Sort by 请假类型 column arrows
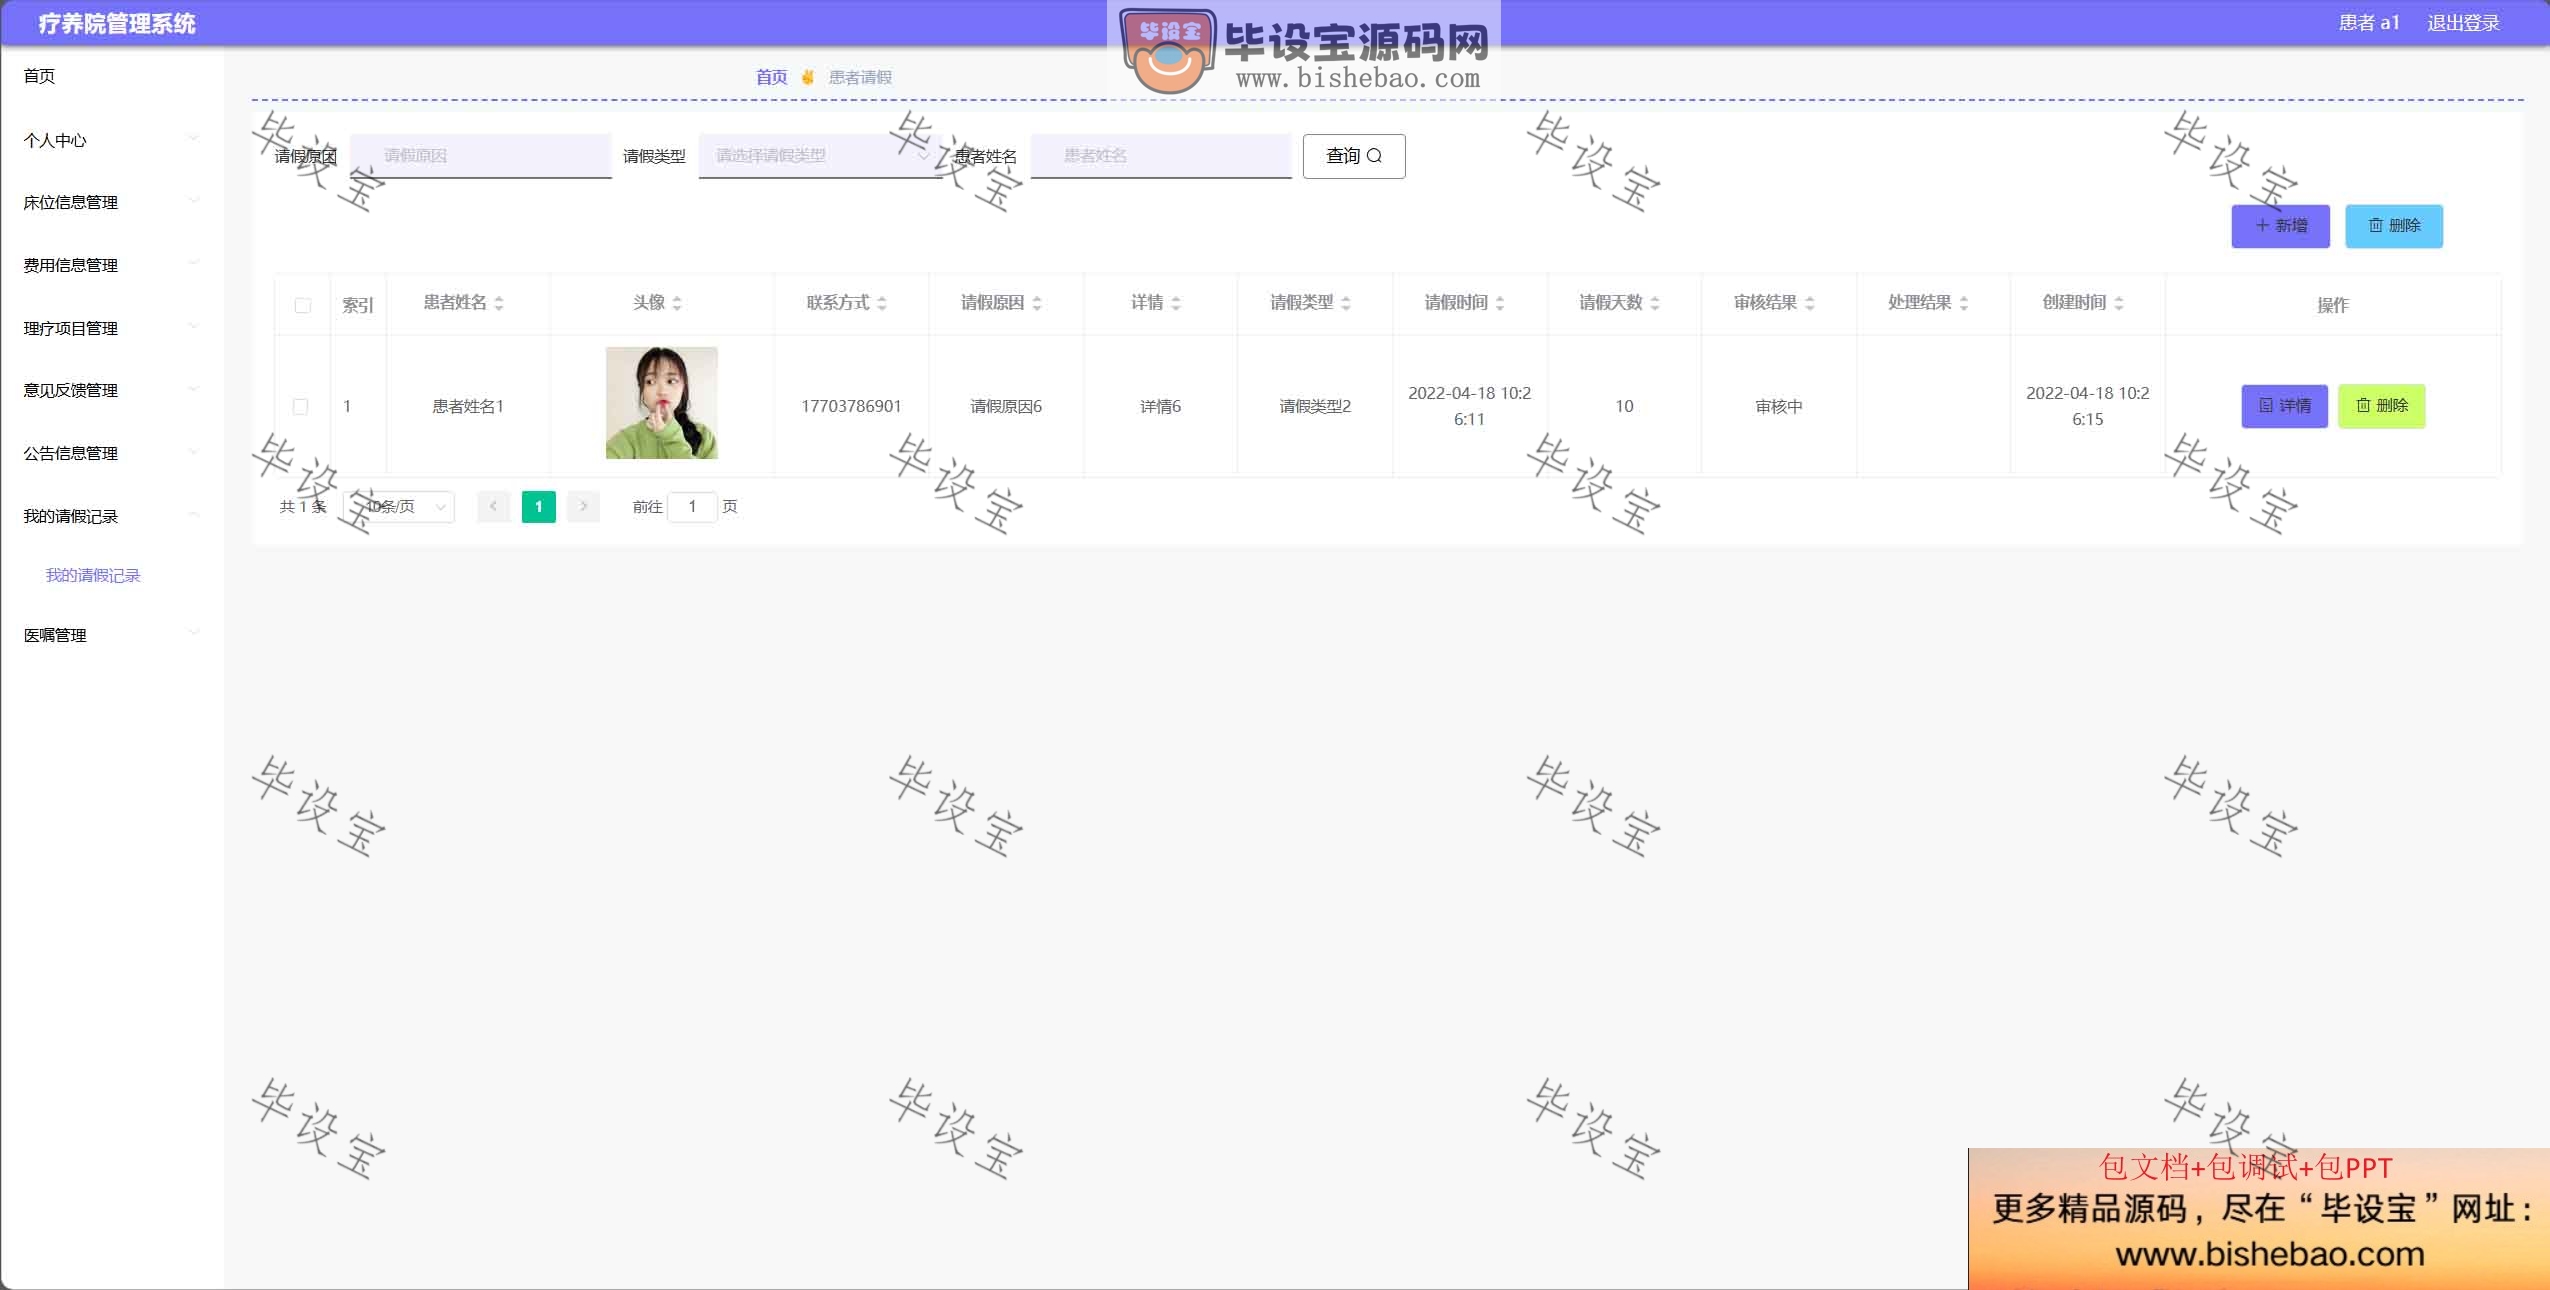The height and width of the screenshot is (1290, 2550). (x=1346, y=303)
